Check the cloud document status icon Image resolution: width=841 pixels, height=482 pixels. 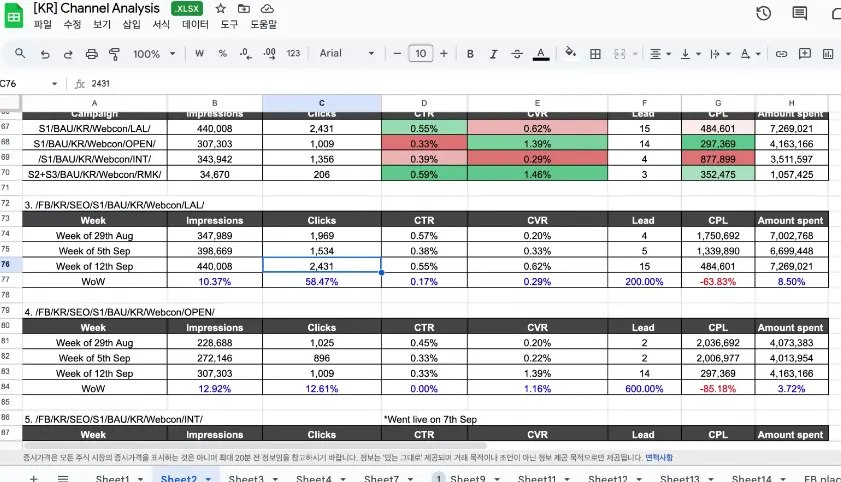[267, 9]
